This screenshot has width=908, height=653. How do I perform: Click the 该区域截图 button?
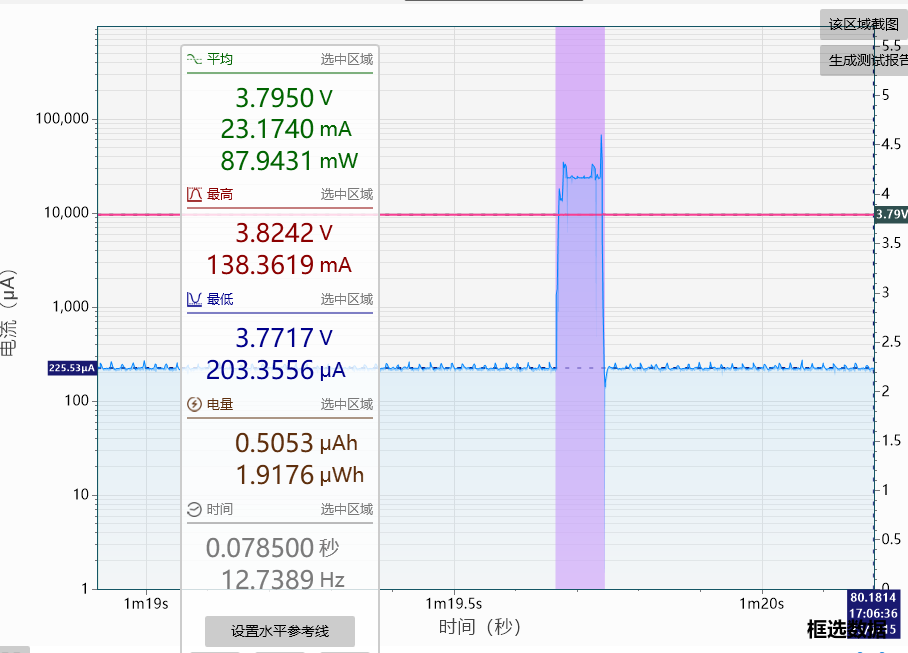tap(863, 24)
